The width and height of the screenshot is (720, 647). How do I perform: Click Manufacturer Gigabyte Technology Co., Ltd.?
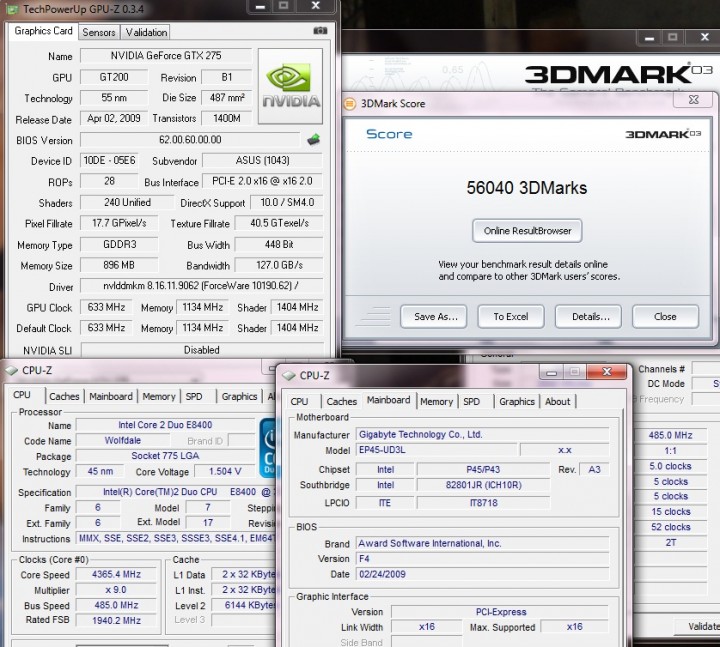coord(483,435)
